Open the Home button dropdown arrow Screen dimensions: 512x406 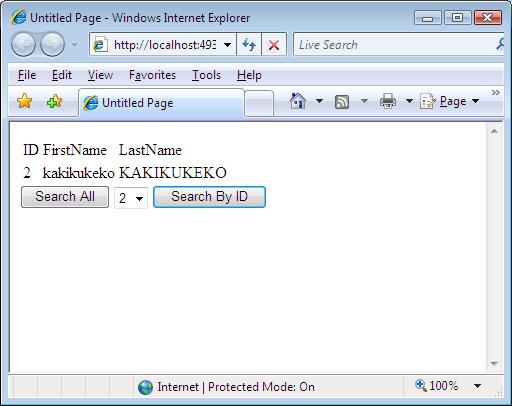click(319, 101)
